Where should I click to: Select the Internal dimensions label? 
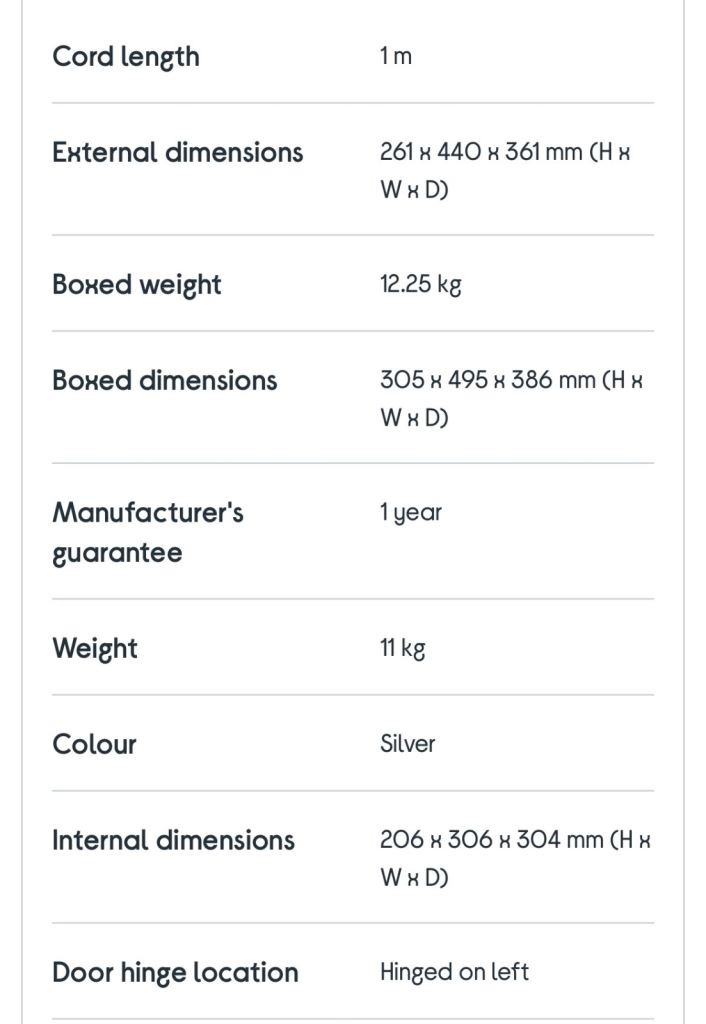pos(173,840)
